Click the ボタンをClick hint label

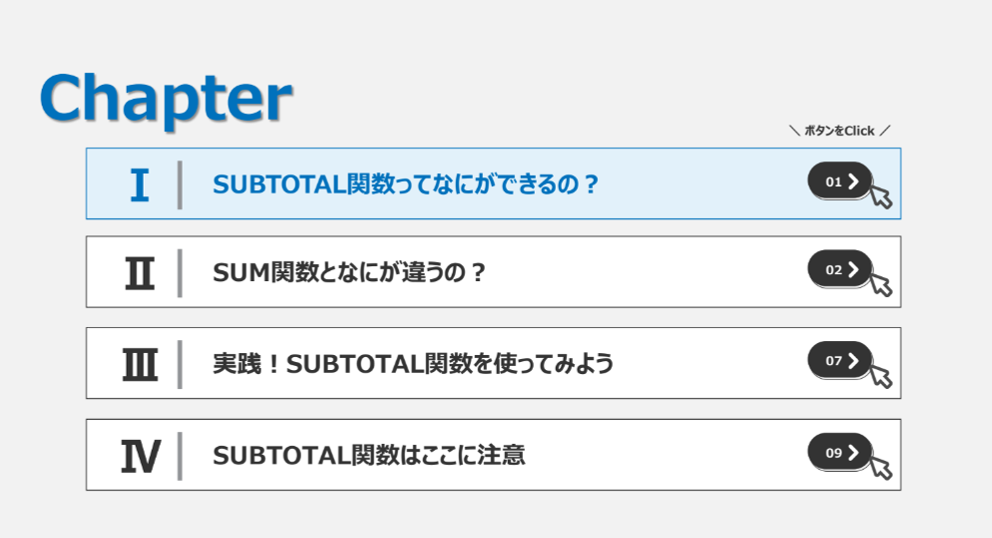click(x=840, y=131)
